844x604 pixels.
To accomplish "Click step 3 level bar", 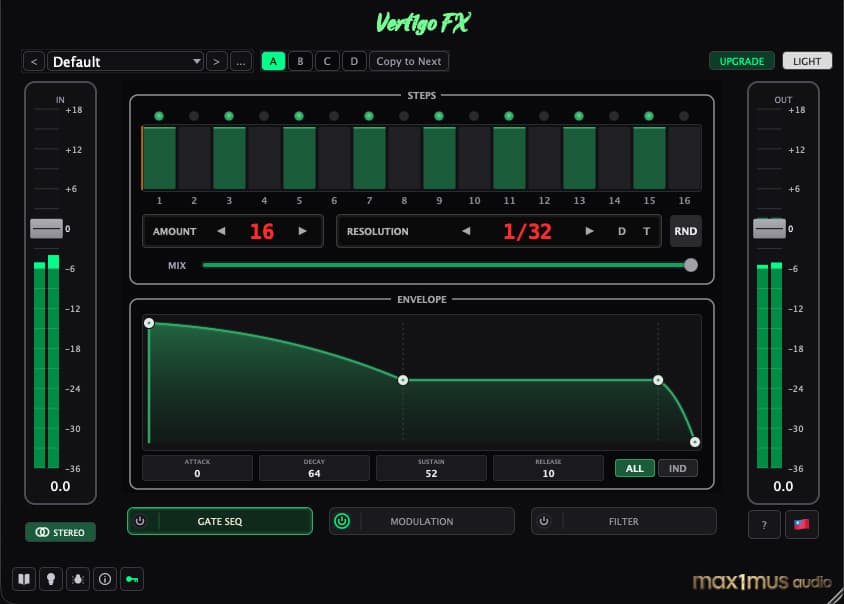I will click(x=229, y=158).
